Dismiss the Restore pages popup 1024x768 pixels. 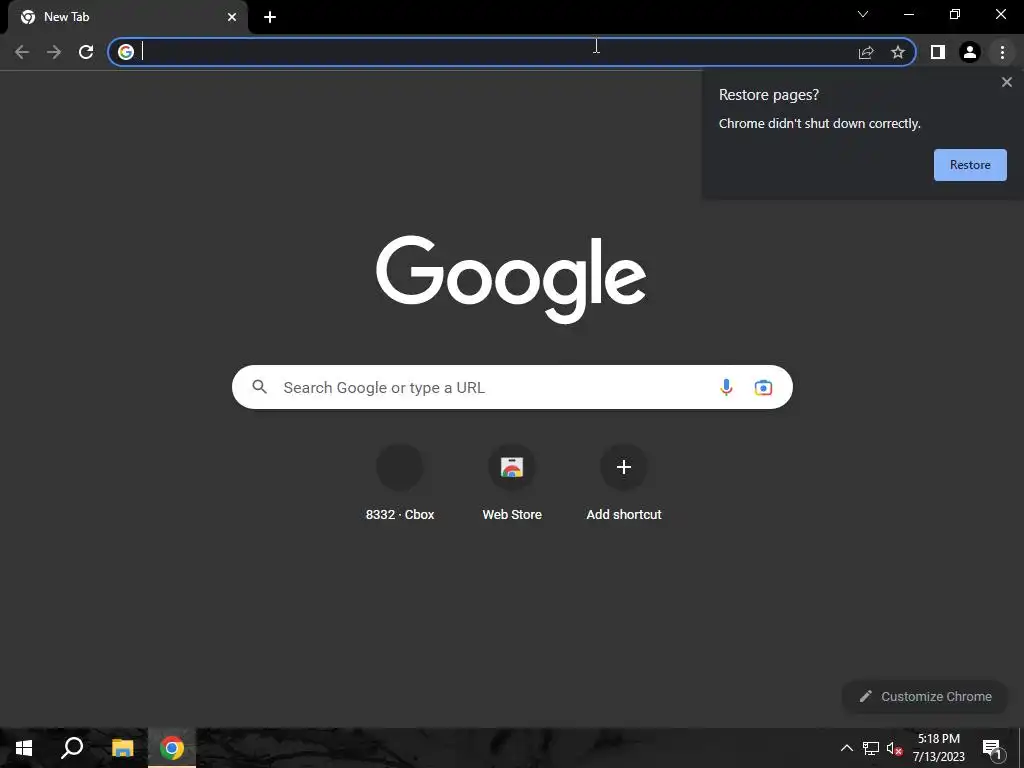click(x=1006, y=82)
